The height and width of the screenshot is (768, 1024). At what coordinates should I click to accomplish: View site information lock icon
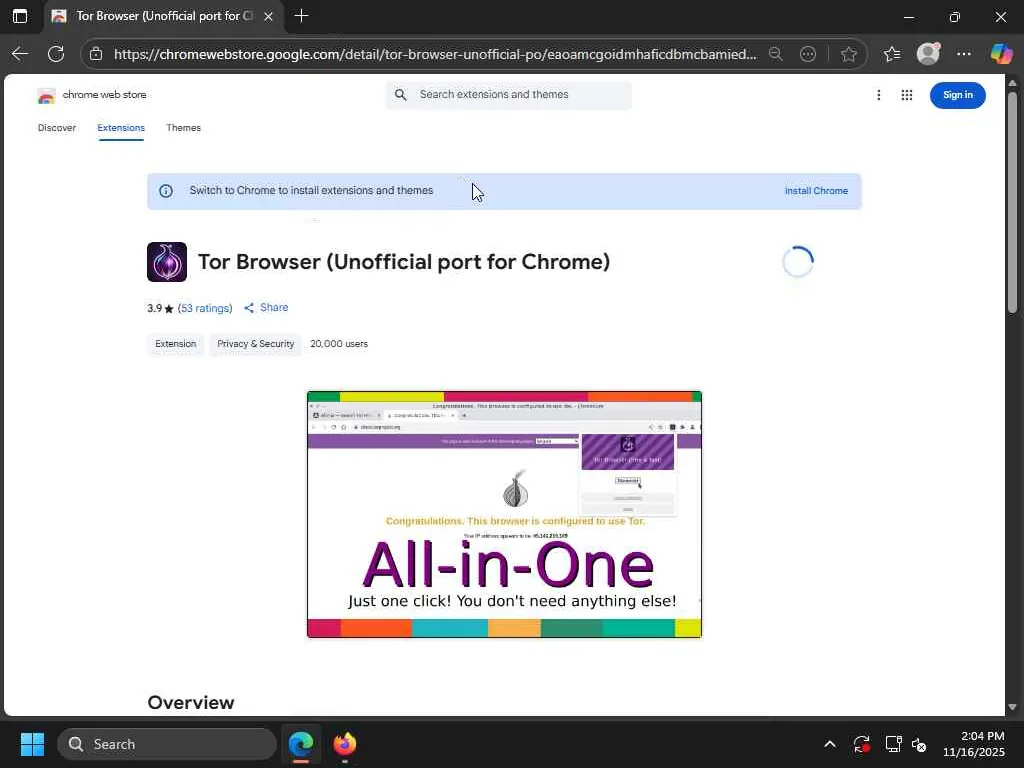[x=96, y=54]
